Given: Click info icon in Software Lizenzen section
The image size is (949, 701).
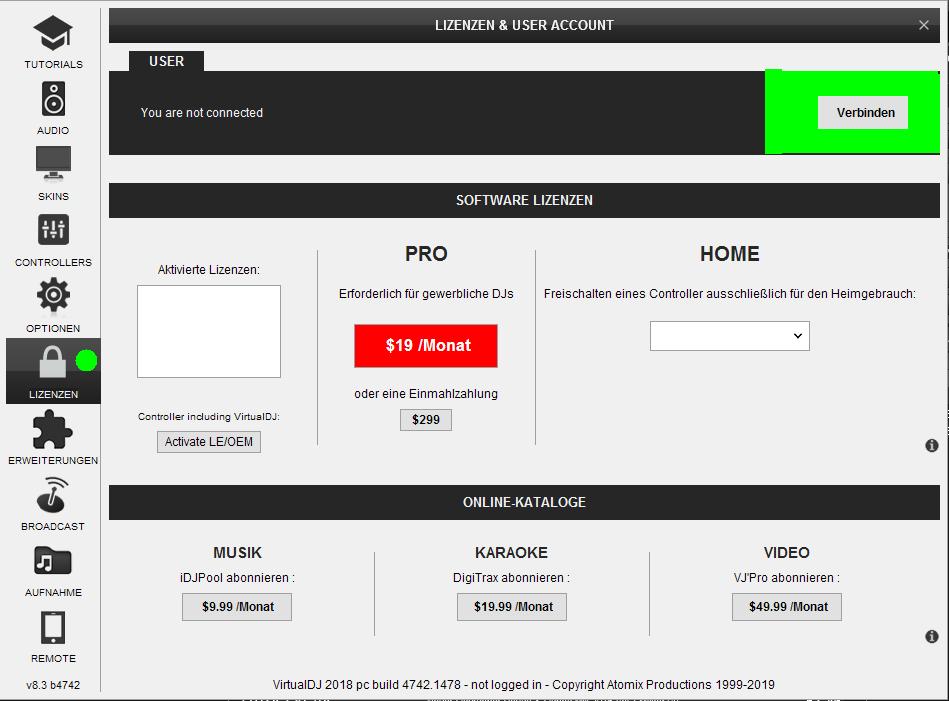Looking at the screenshot, I should click(x=931, y=446).
